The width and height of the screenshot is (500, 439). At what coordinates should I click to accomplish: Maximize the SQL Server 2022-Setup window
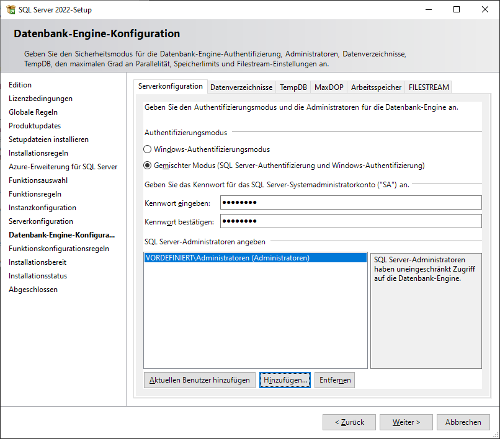tap(457, 9)
